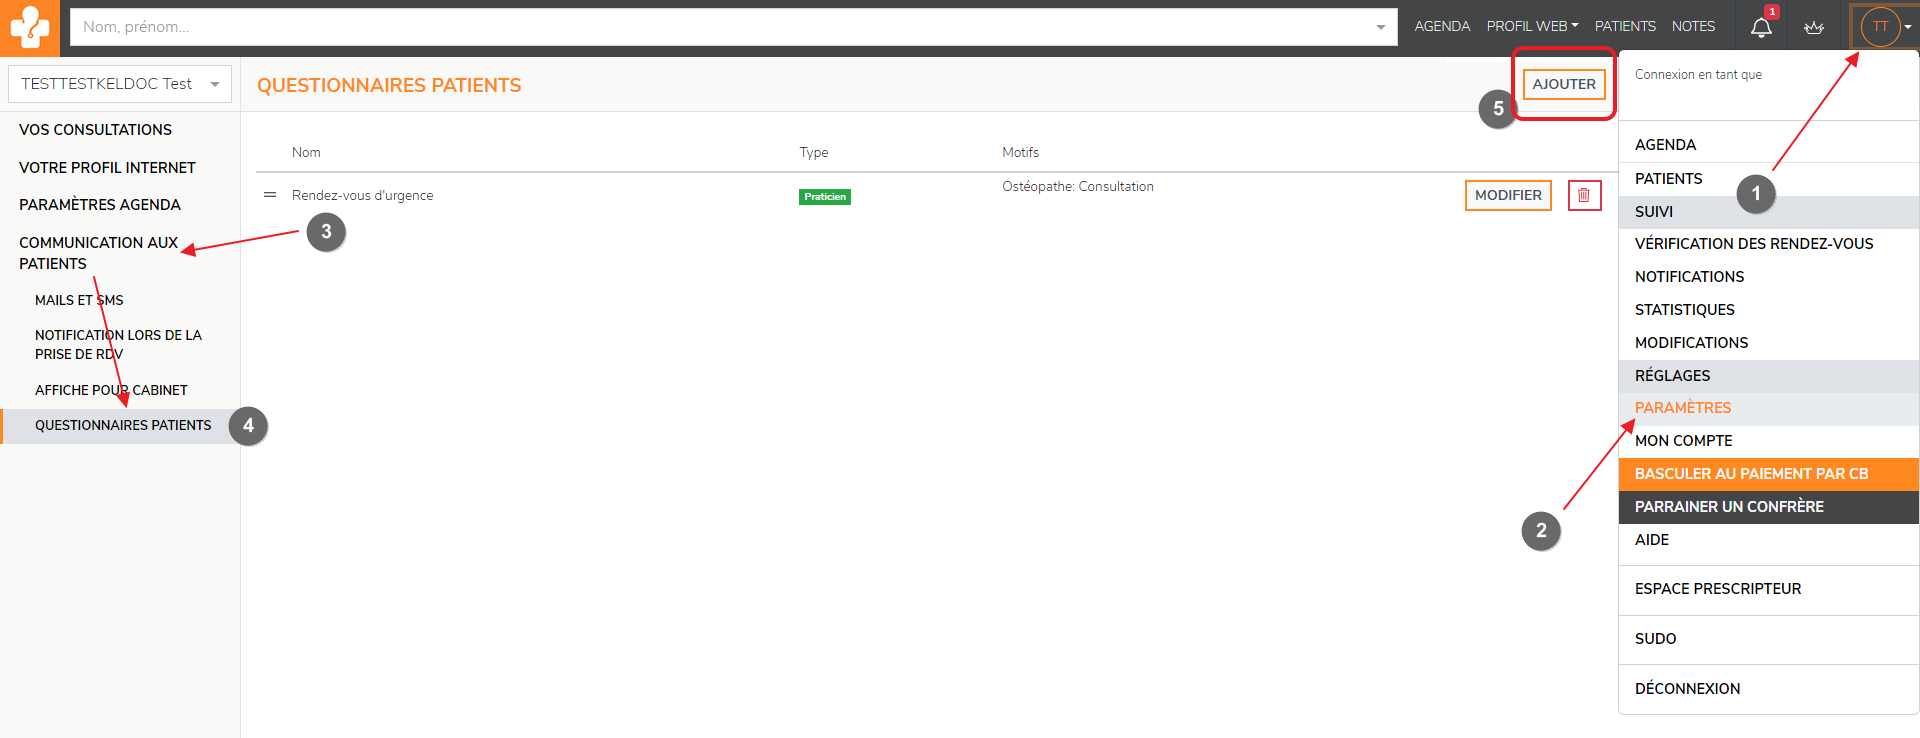Open the TT user avatar menu
The height and width of the screenshot is (738, 1920).
(1881, 27)
